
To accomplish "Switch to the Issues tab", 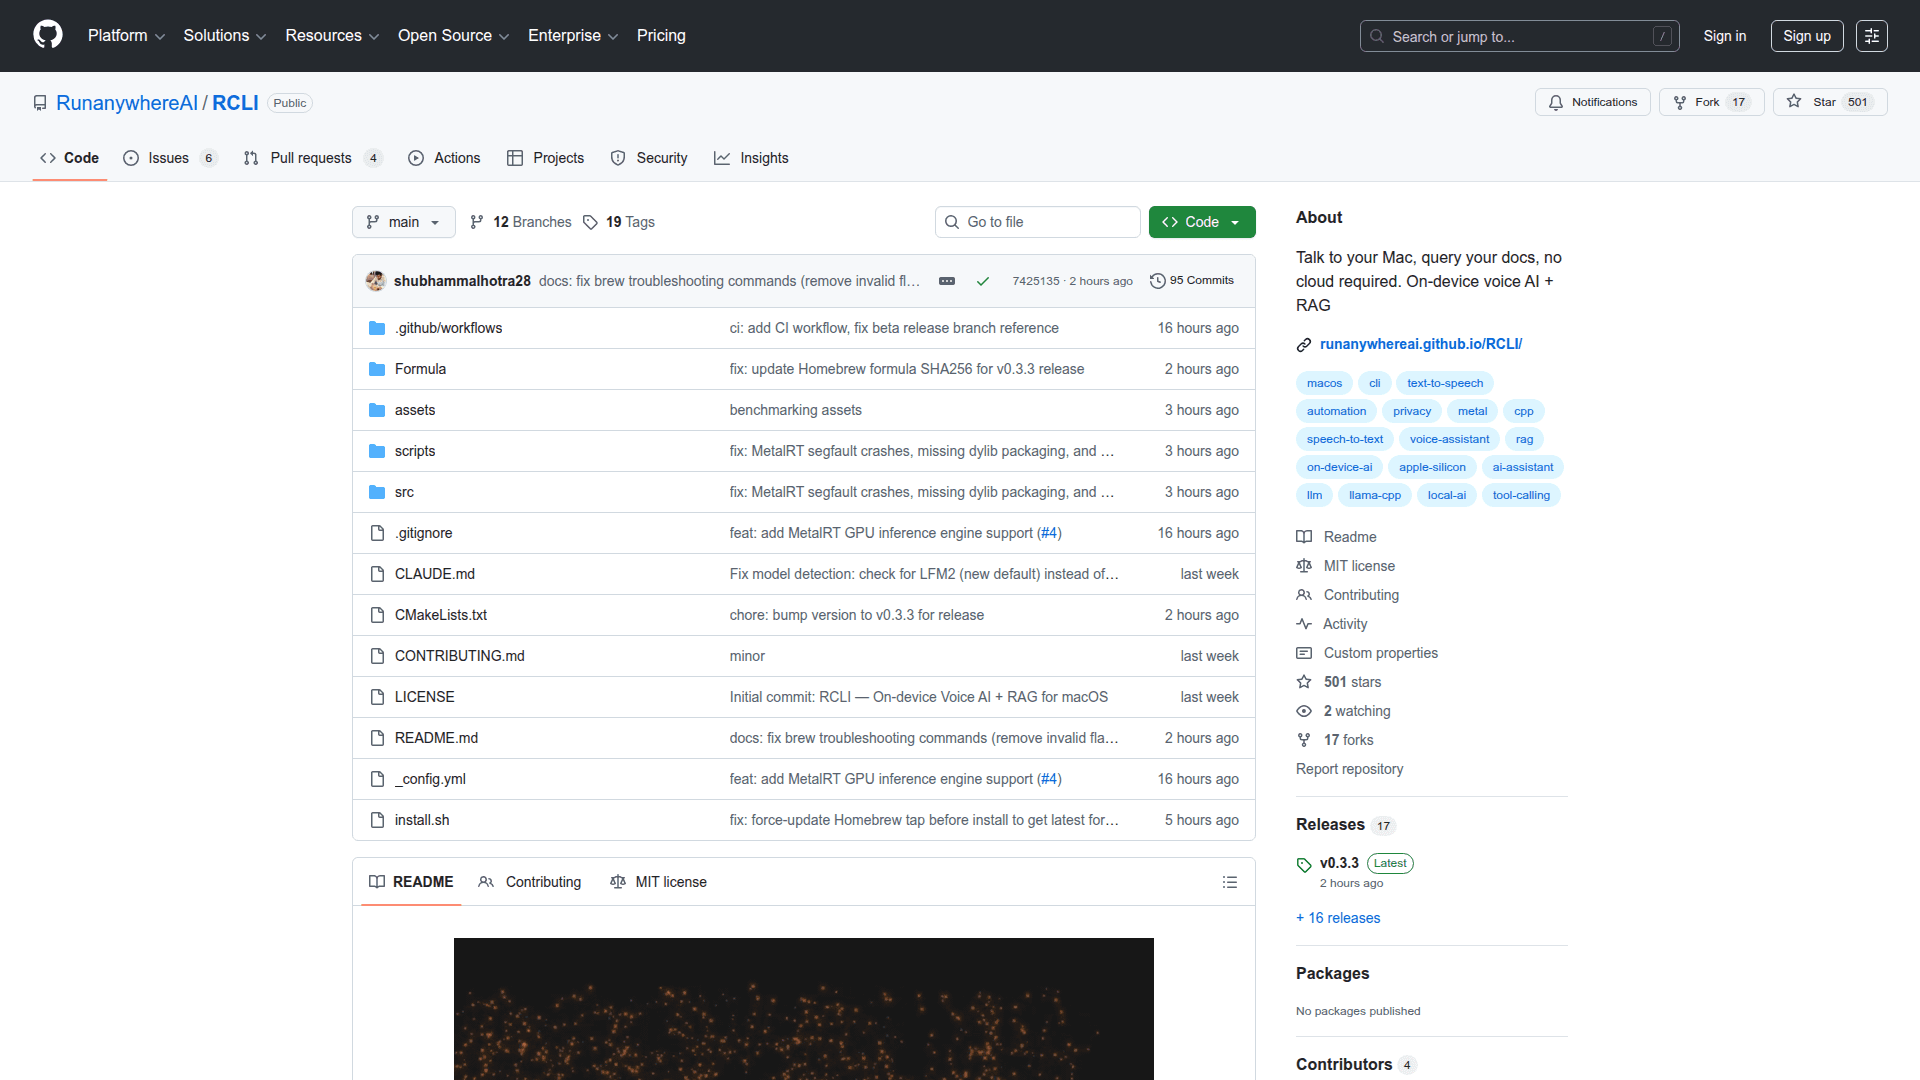I will tap(168, 158).
